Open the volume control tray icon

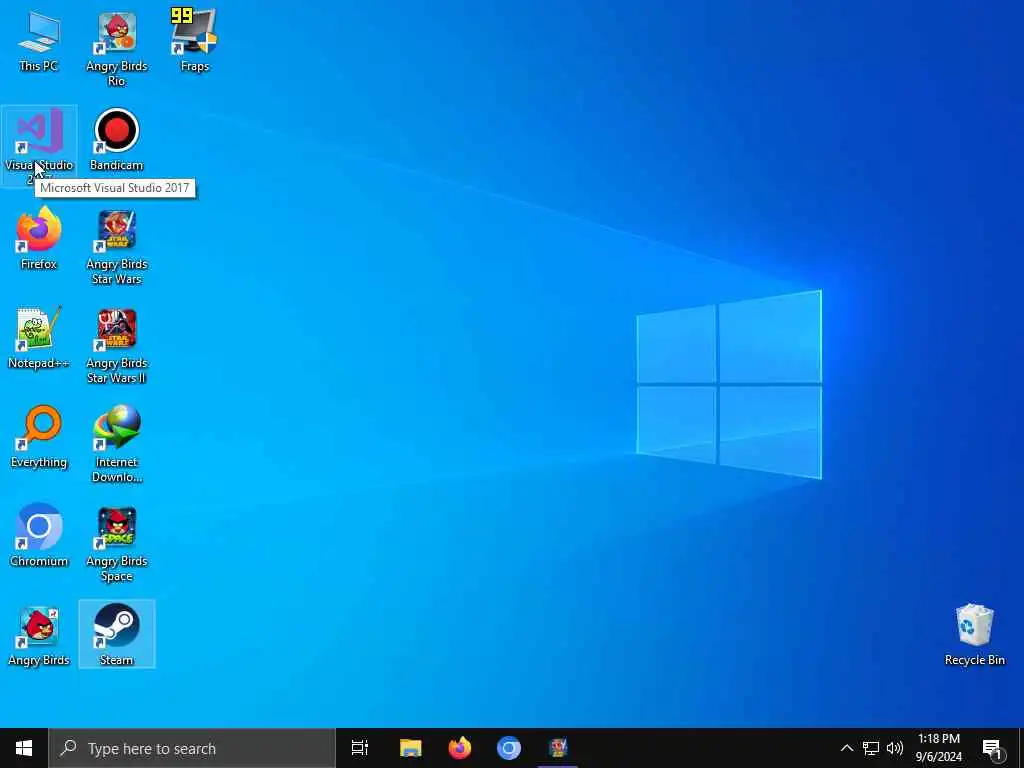(x=895, y=748)
